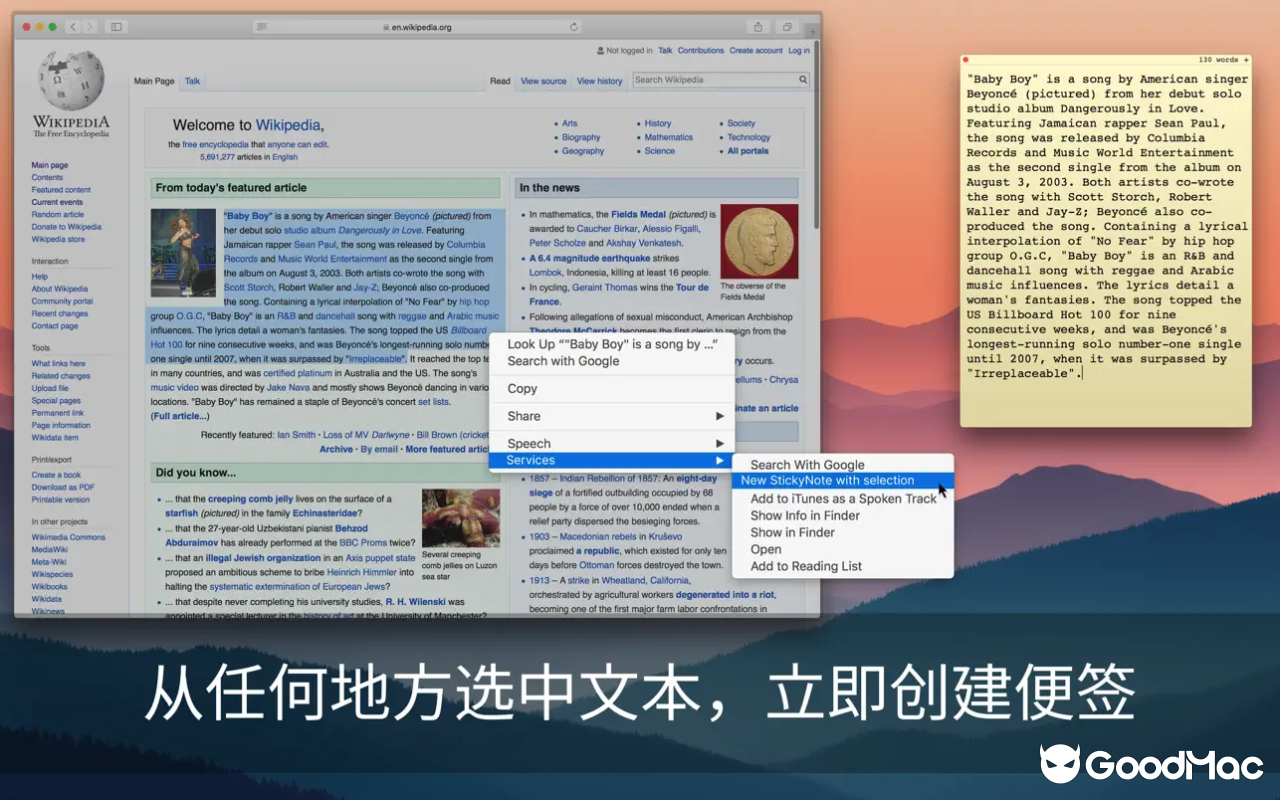Choose Add to iTunes as a Spoken Track

(843, 498)
